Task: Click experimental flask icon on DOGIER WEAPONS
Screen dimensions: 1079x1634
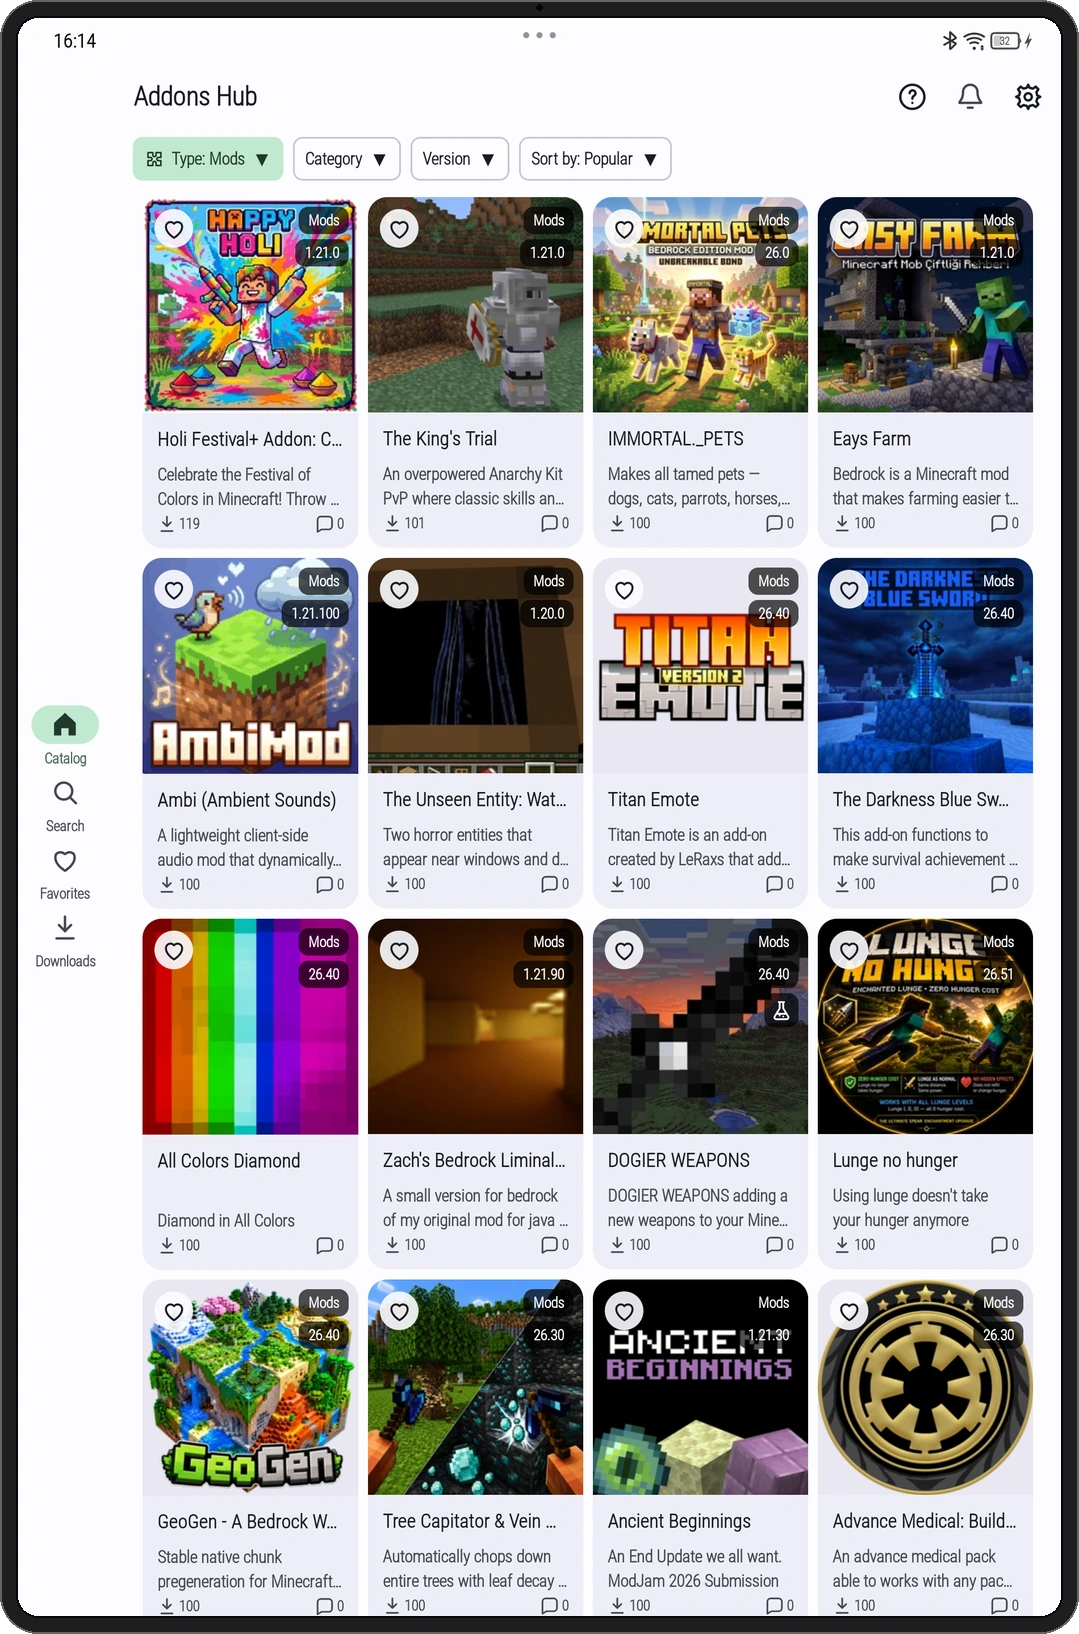Action: pos(781,1011)
